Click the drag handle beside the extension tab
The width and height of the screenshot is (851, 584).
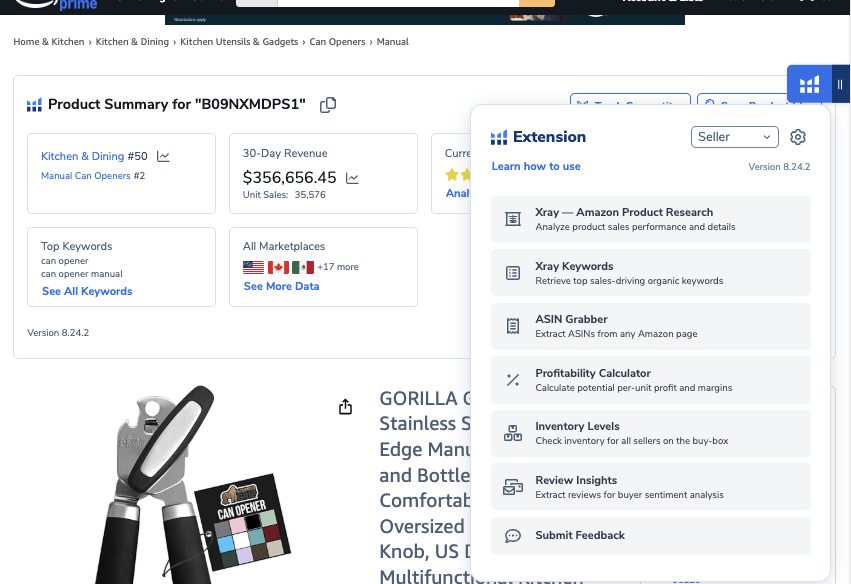point(840,85)
